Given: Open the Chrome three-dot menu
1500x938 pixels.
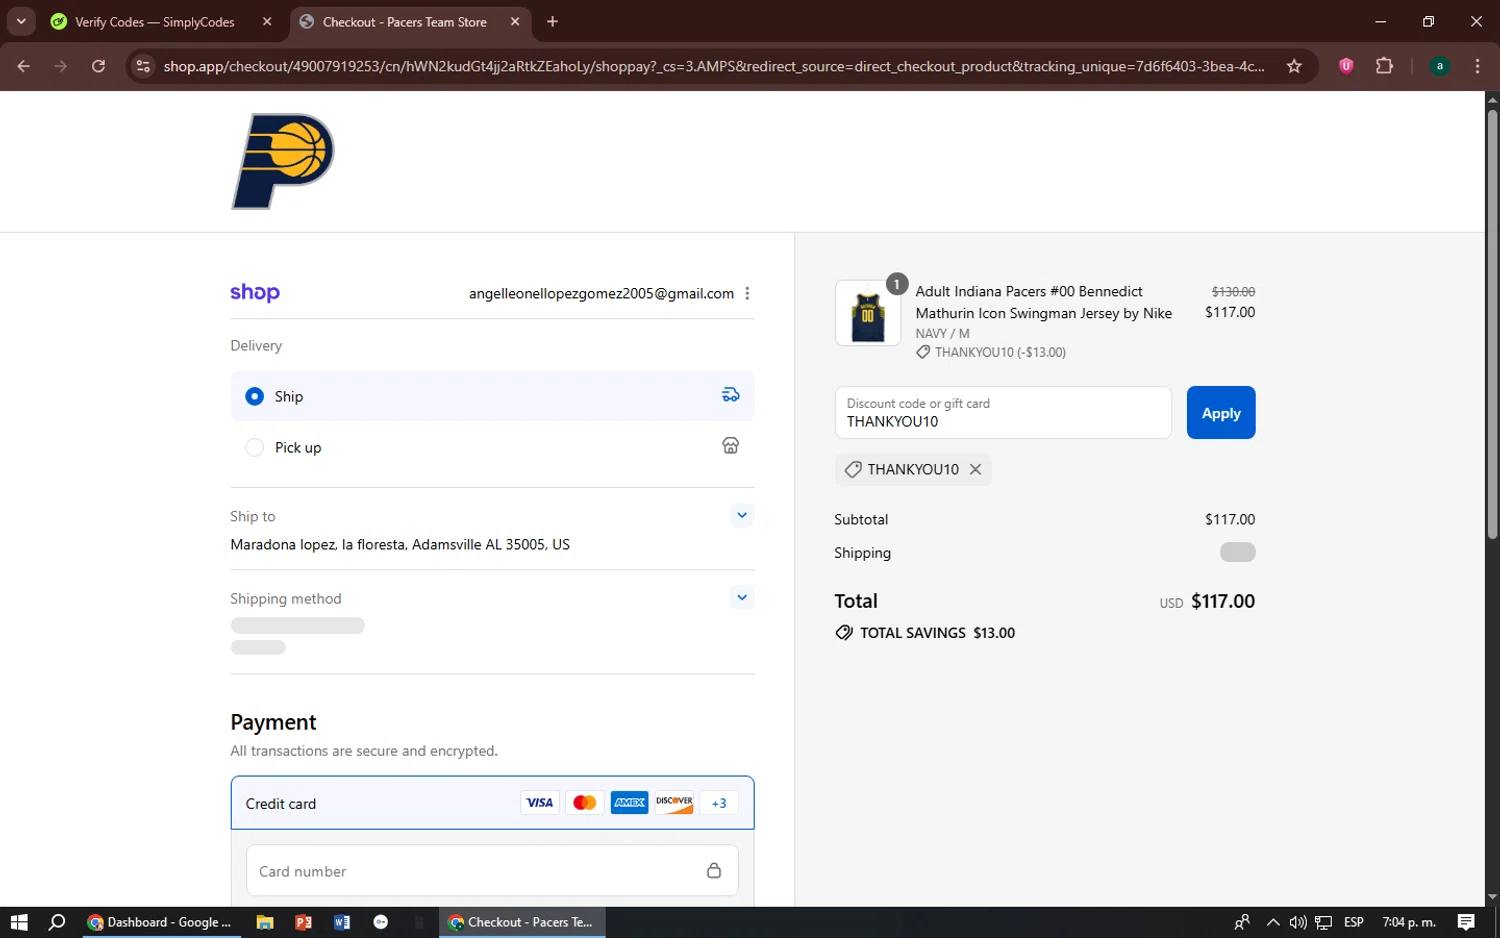Looking at the screenshot, I should 1477,66.
